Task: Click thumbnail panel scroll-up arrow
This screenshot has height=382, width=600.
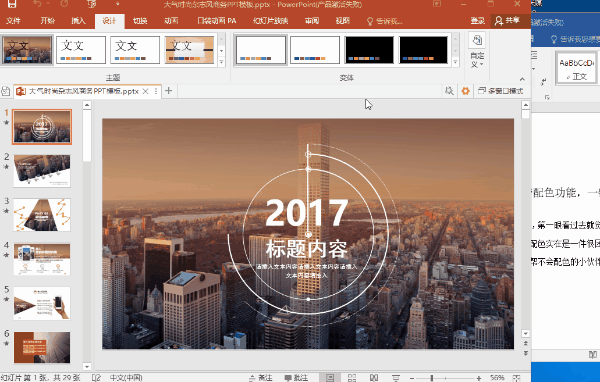Action: (87, 105)
